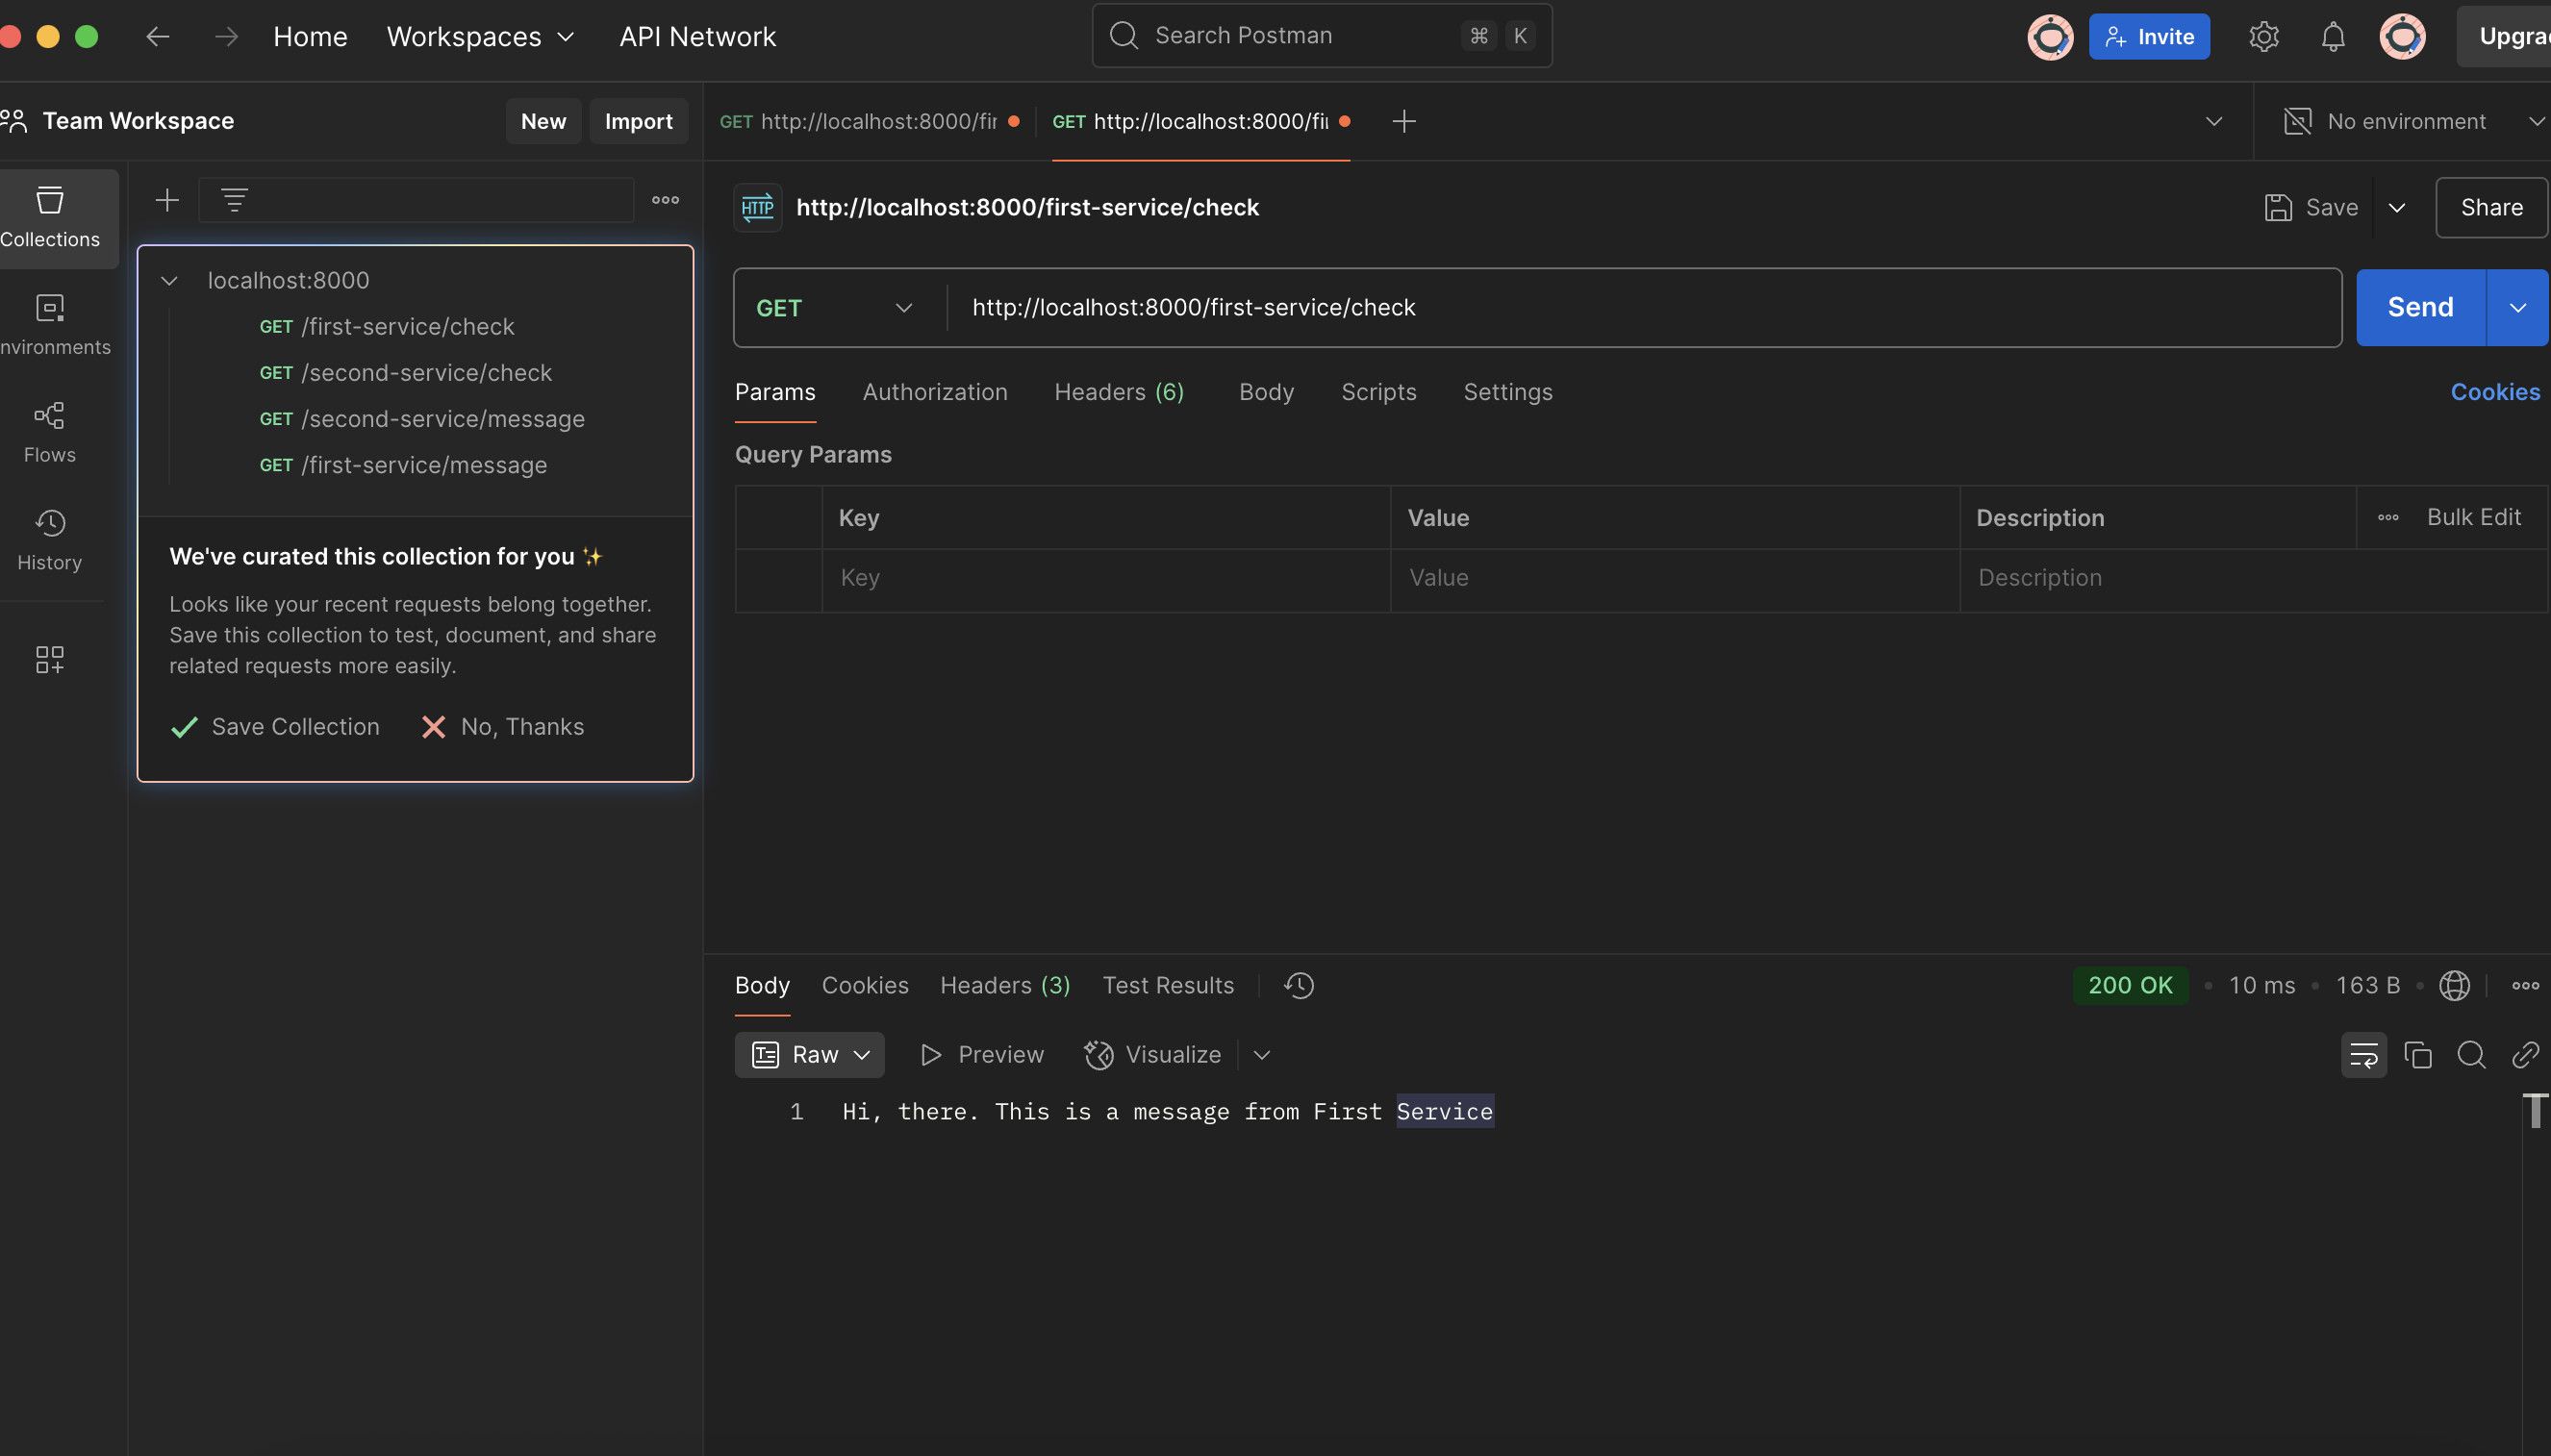Open the Test Results response tab
Image resolution: width=2551 pixels, height=1456 pixels.
[x=1167, y=985]
